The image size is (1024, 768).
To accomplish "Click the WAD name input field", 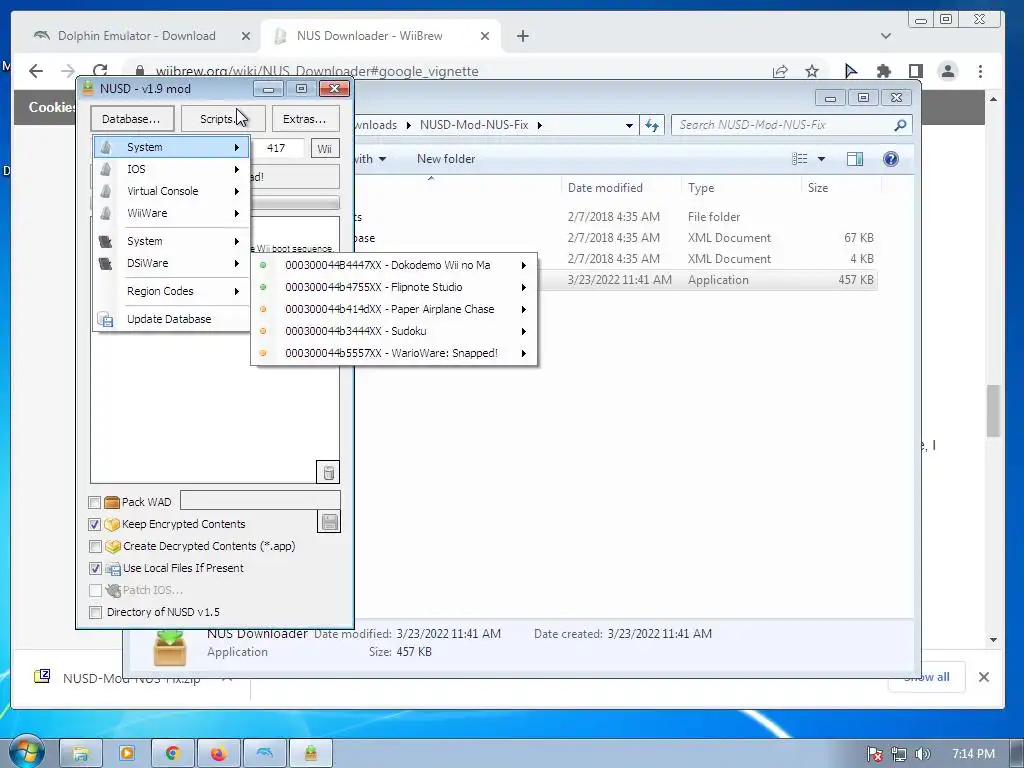I will tap(260, 501).
